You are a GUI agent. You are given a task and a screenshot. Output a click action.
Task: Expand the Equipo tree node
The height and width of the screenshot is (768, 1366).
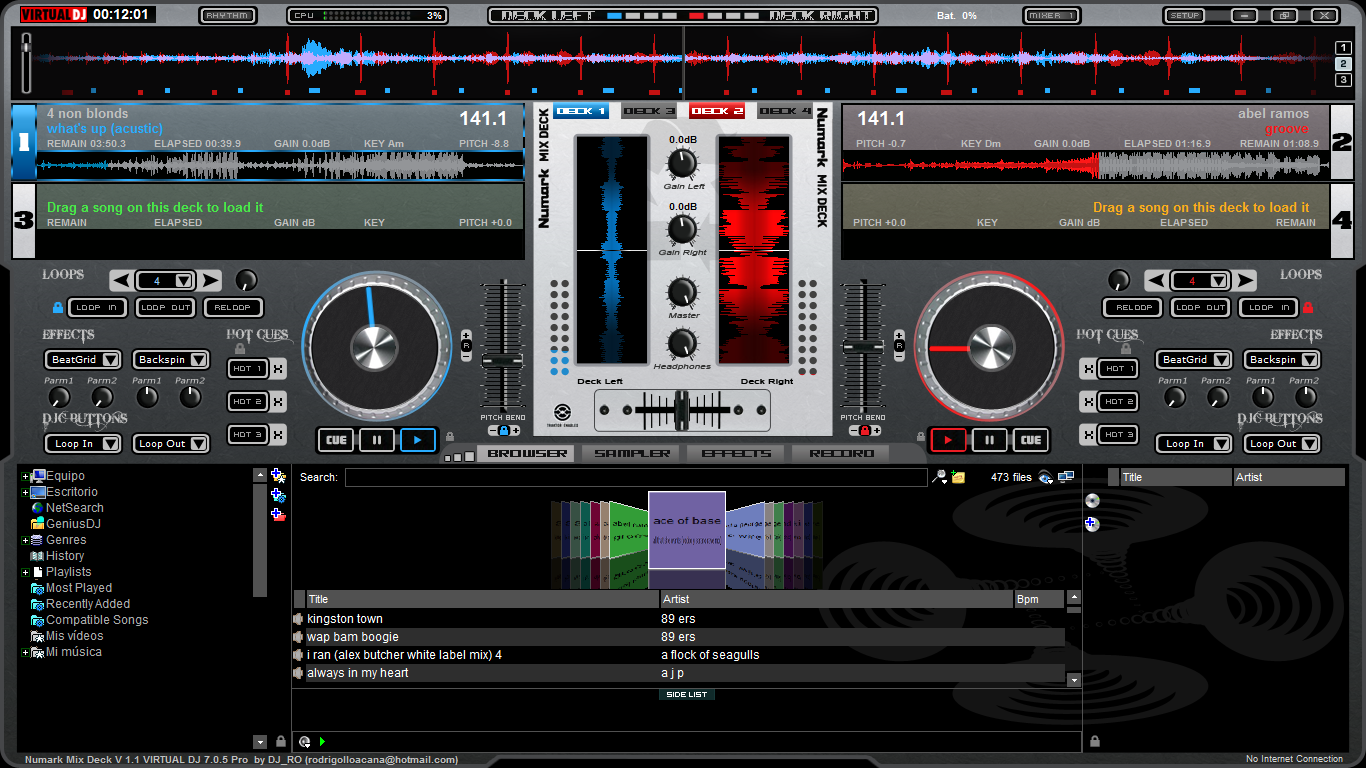pyautogui.click(x=25, y=476)
